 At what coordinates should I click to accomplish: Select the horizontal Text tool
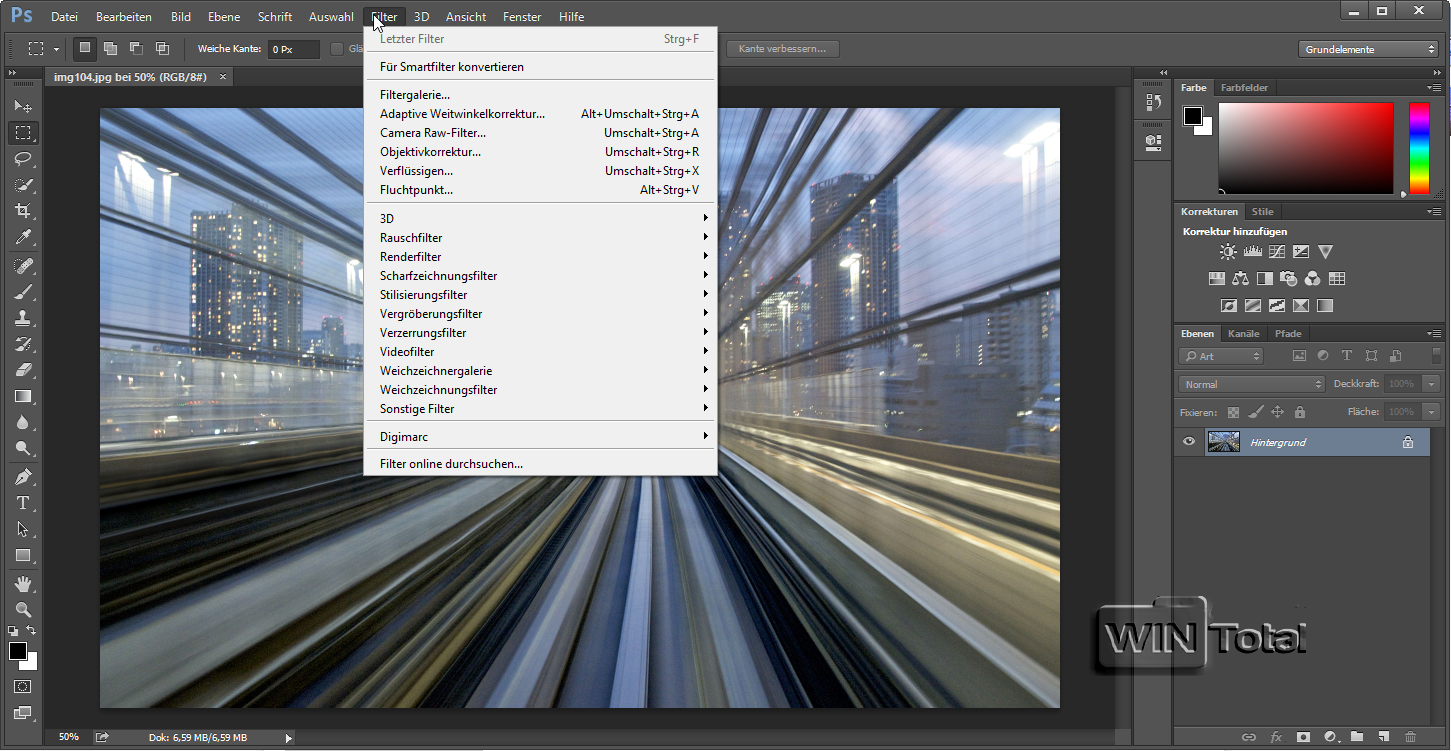coord(23,503)
